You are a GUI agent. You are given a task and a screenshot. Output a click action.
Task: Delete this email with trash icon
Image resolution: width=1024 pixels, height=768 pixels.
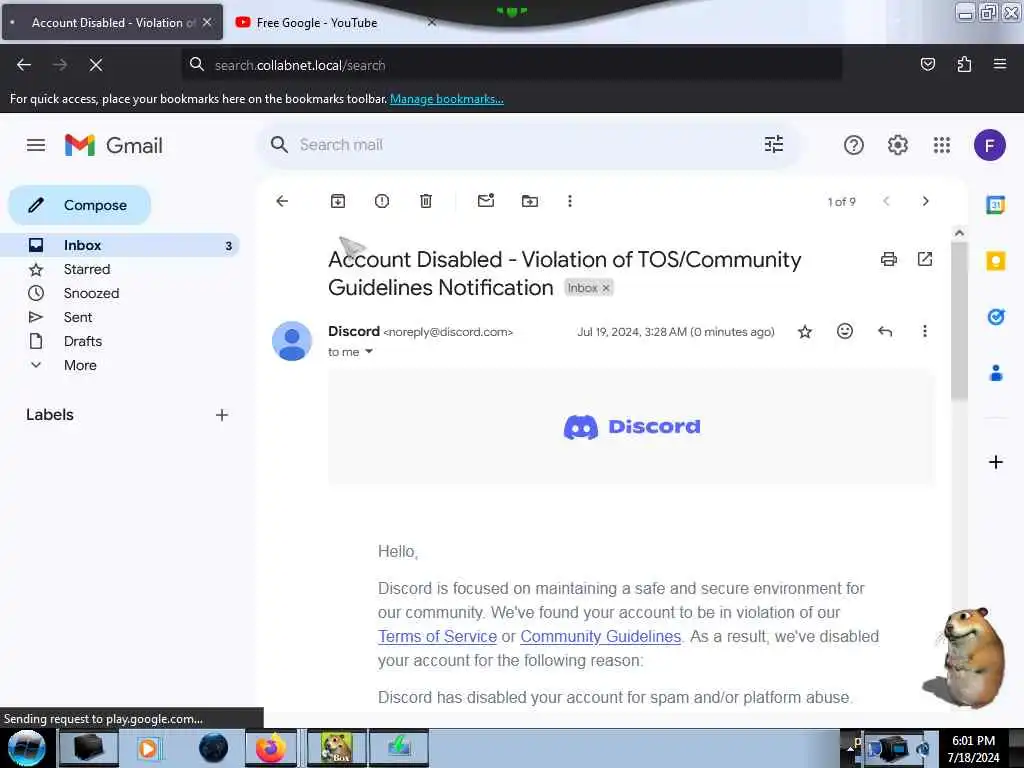click(426, 201)
